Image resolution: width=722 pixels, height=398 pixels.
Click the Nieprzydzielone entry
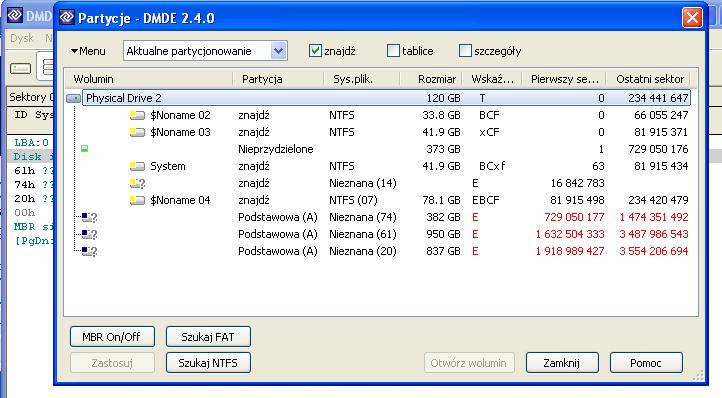click(275, 149)
